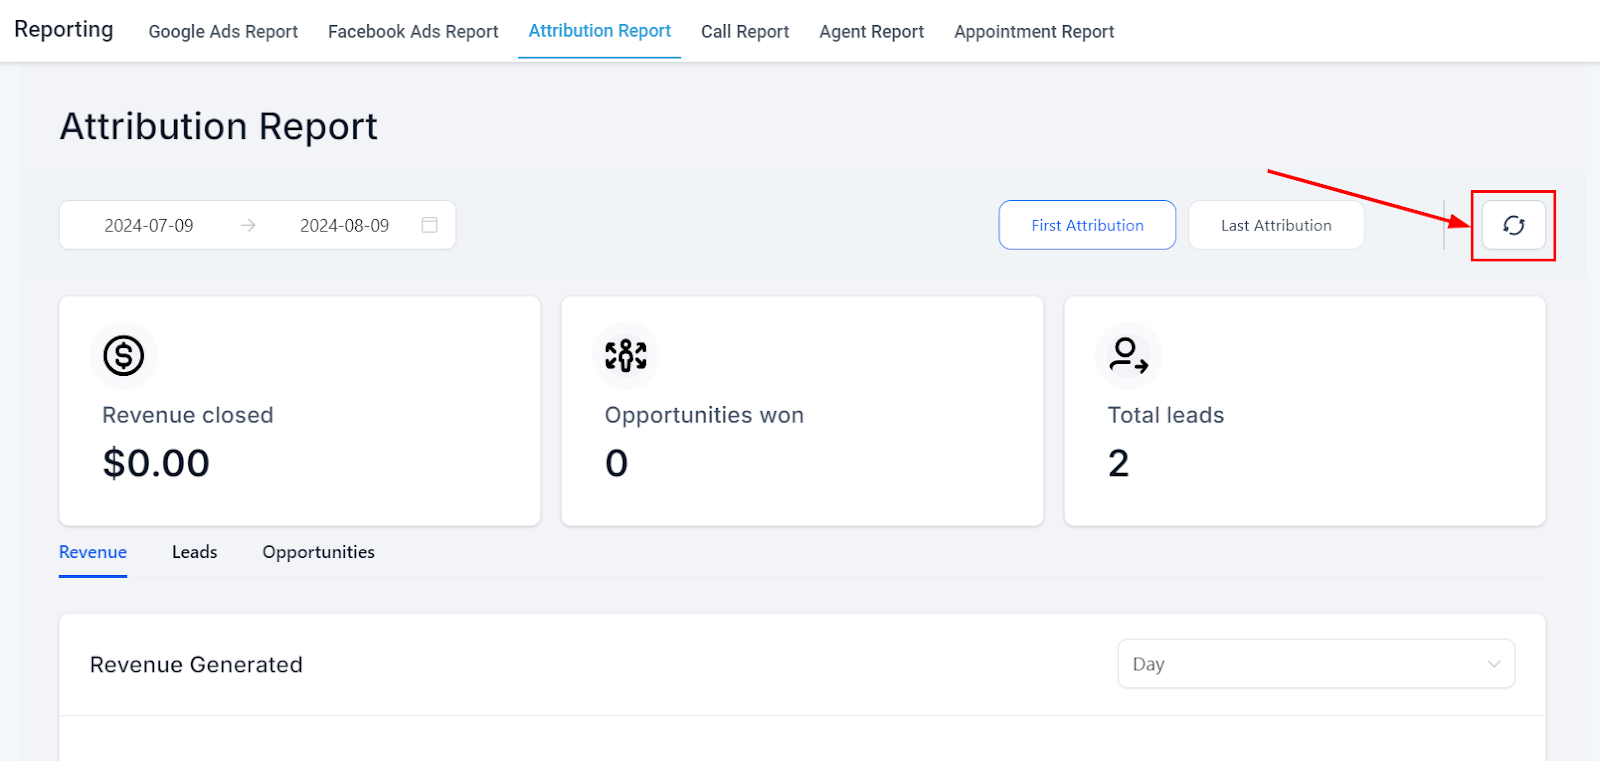Screen dimensions: 1600x761
Task: Click the Revenue closed label
Action: click(188, 415)
